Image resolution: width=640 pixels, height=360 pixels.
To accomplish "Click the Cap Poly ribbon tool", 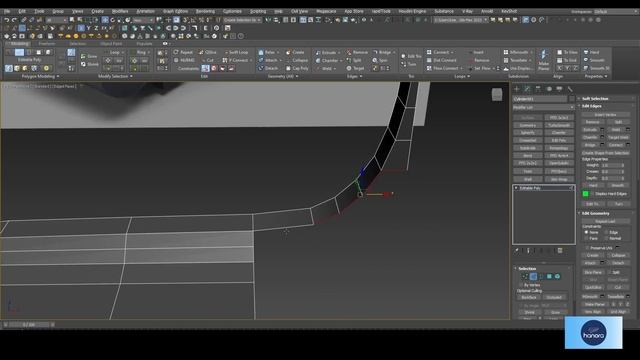I will click(297, 68).
